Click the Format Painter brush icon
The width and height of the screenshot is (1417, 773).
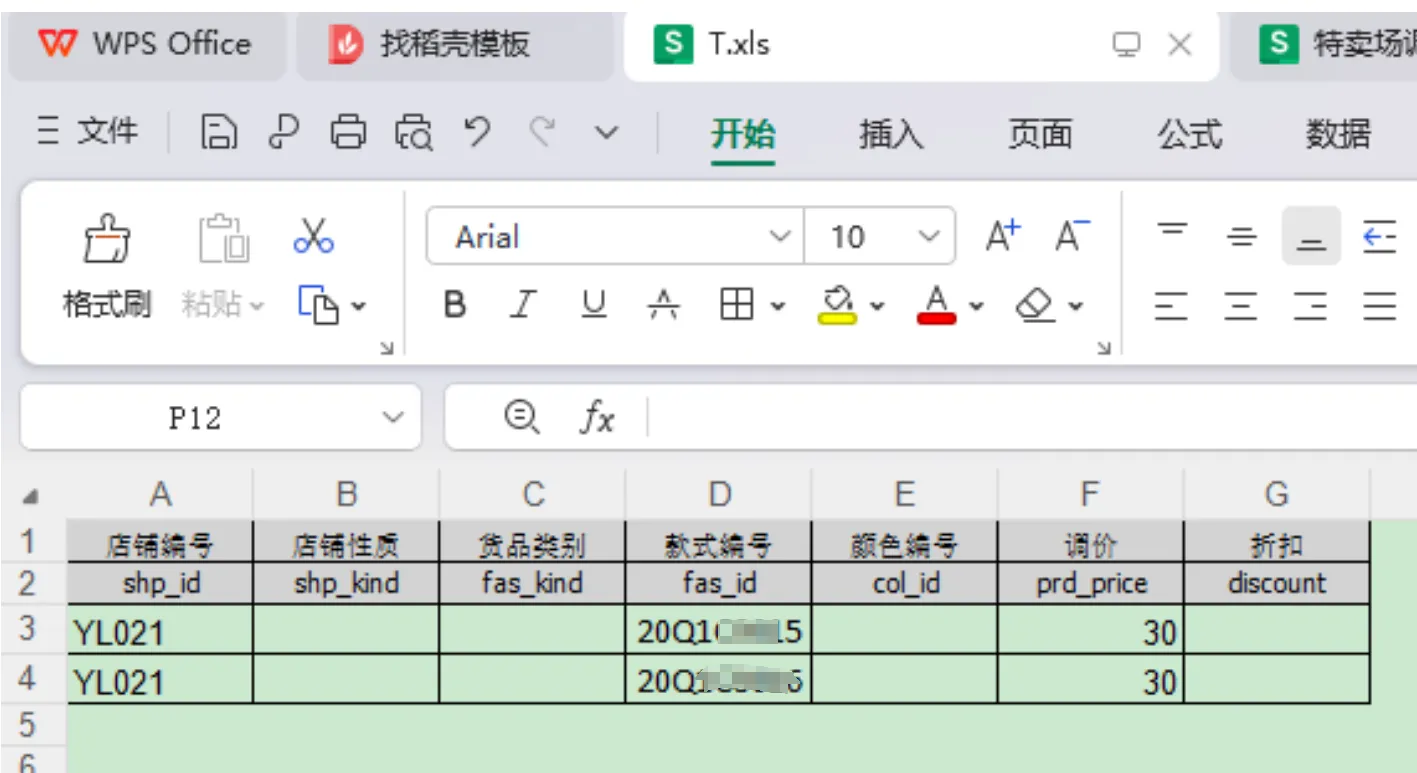click(x=106, y=240)
